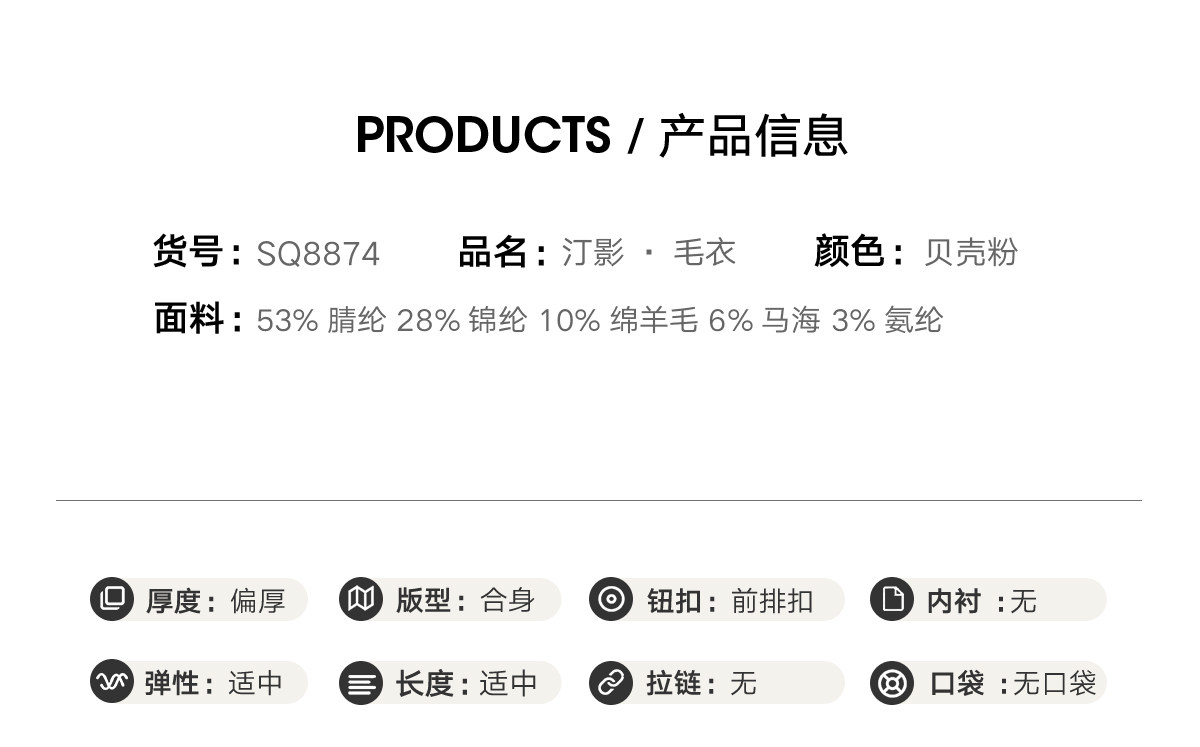Screen dimensions: 1200x747
Task: Click the fit (版型) map icon
Action: pyautogui.click(x=361, y=600)
